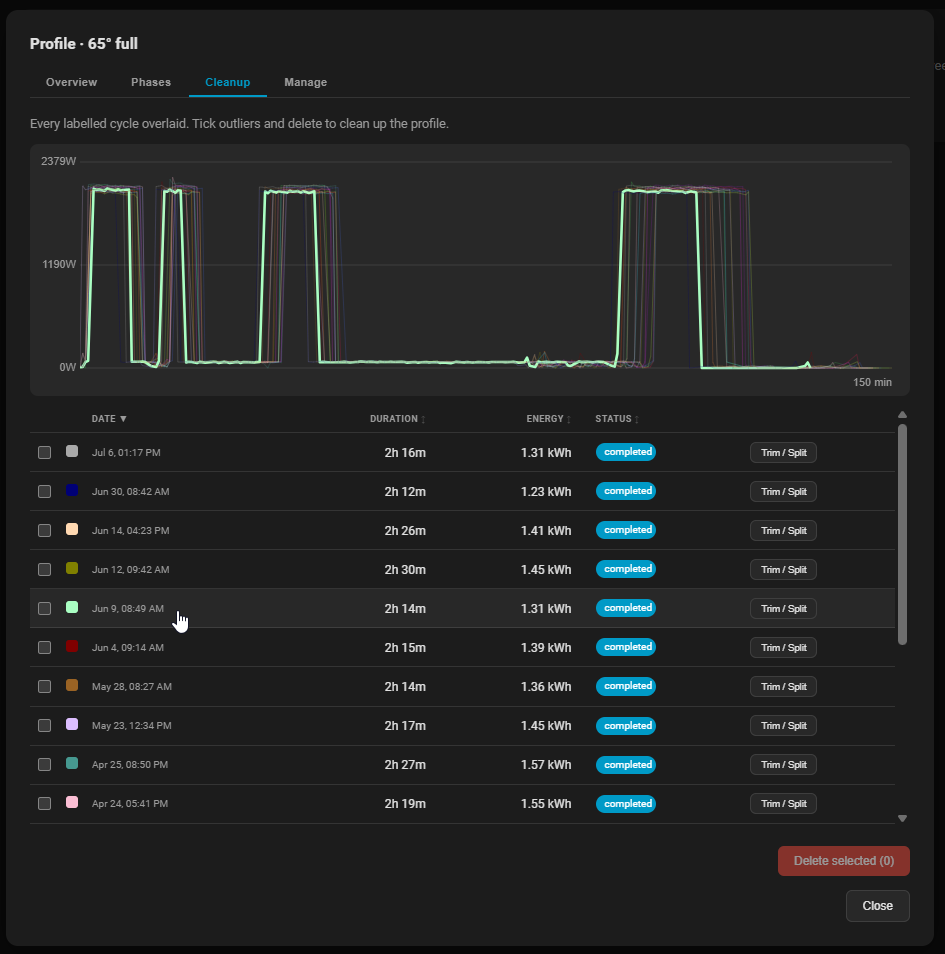Open Trim / Split for Jun 9 cycle

[x=783, y=608]
